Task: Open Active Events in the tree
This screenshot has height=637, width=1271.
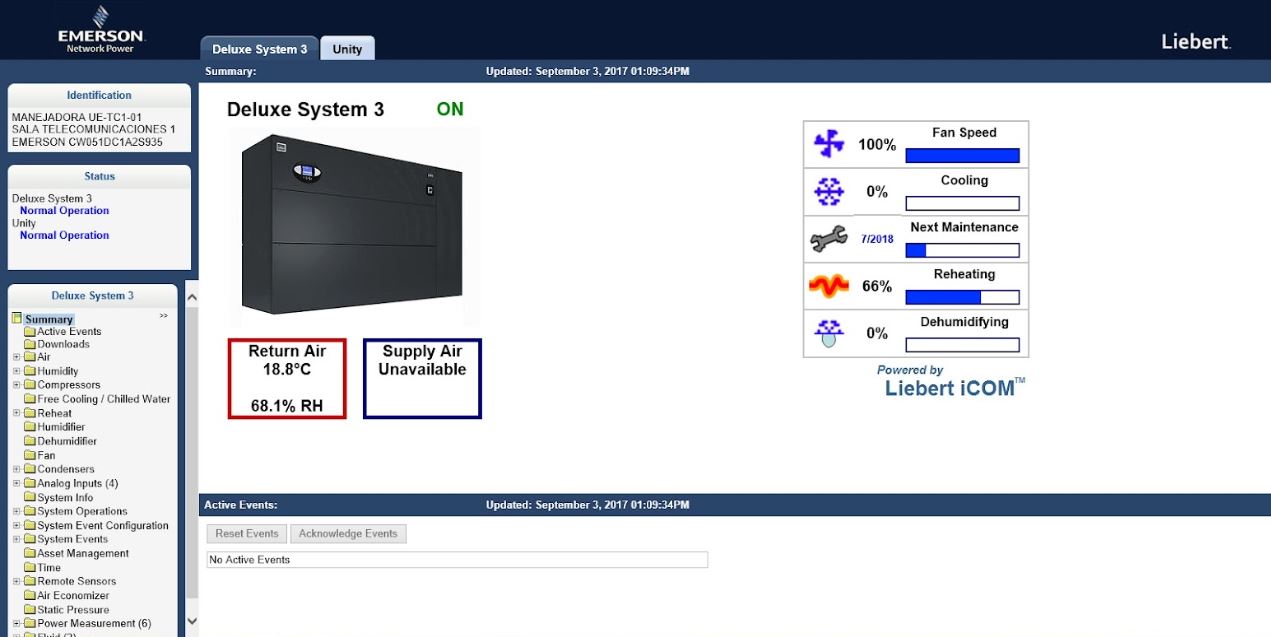Action: (x=69, y=331)
